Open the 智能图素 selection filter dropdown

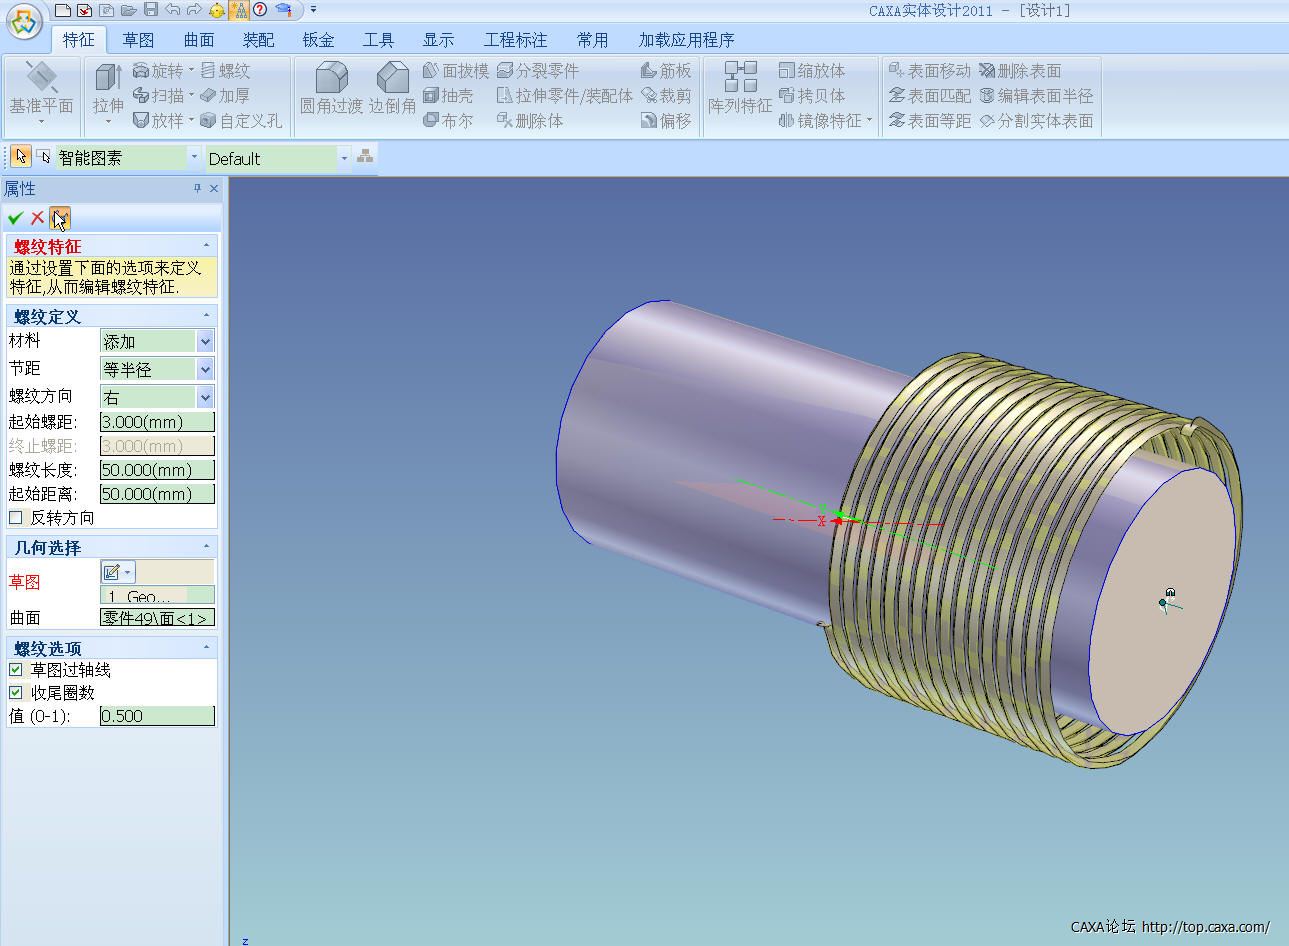coord(195,158)
